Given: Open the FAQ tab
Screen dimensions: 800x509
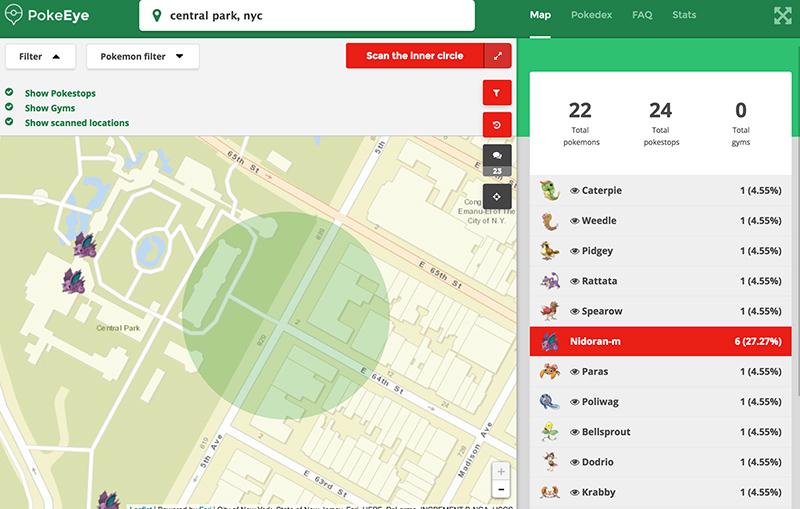Looking at the screenshot, I should [x=642, y=15].
